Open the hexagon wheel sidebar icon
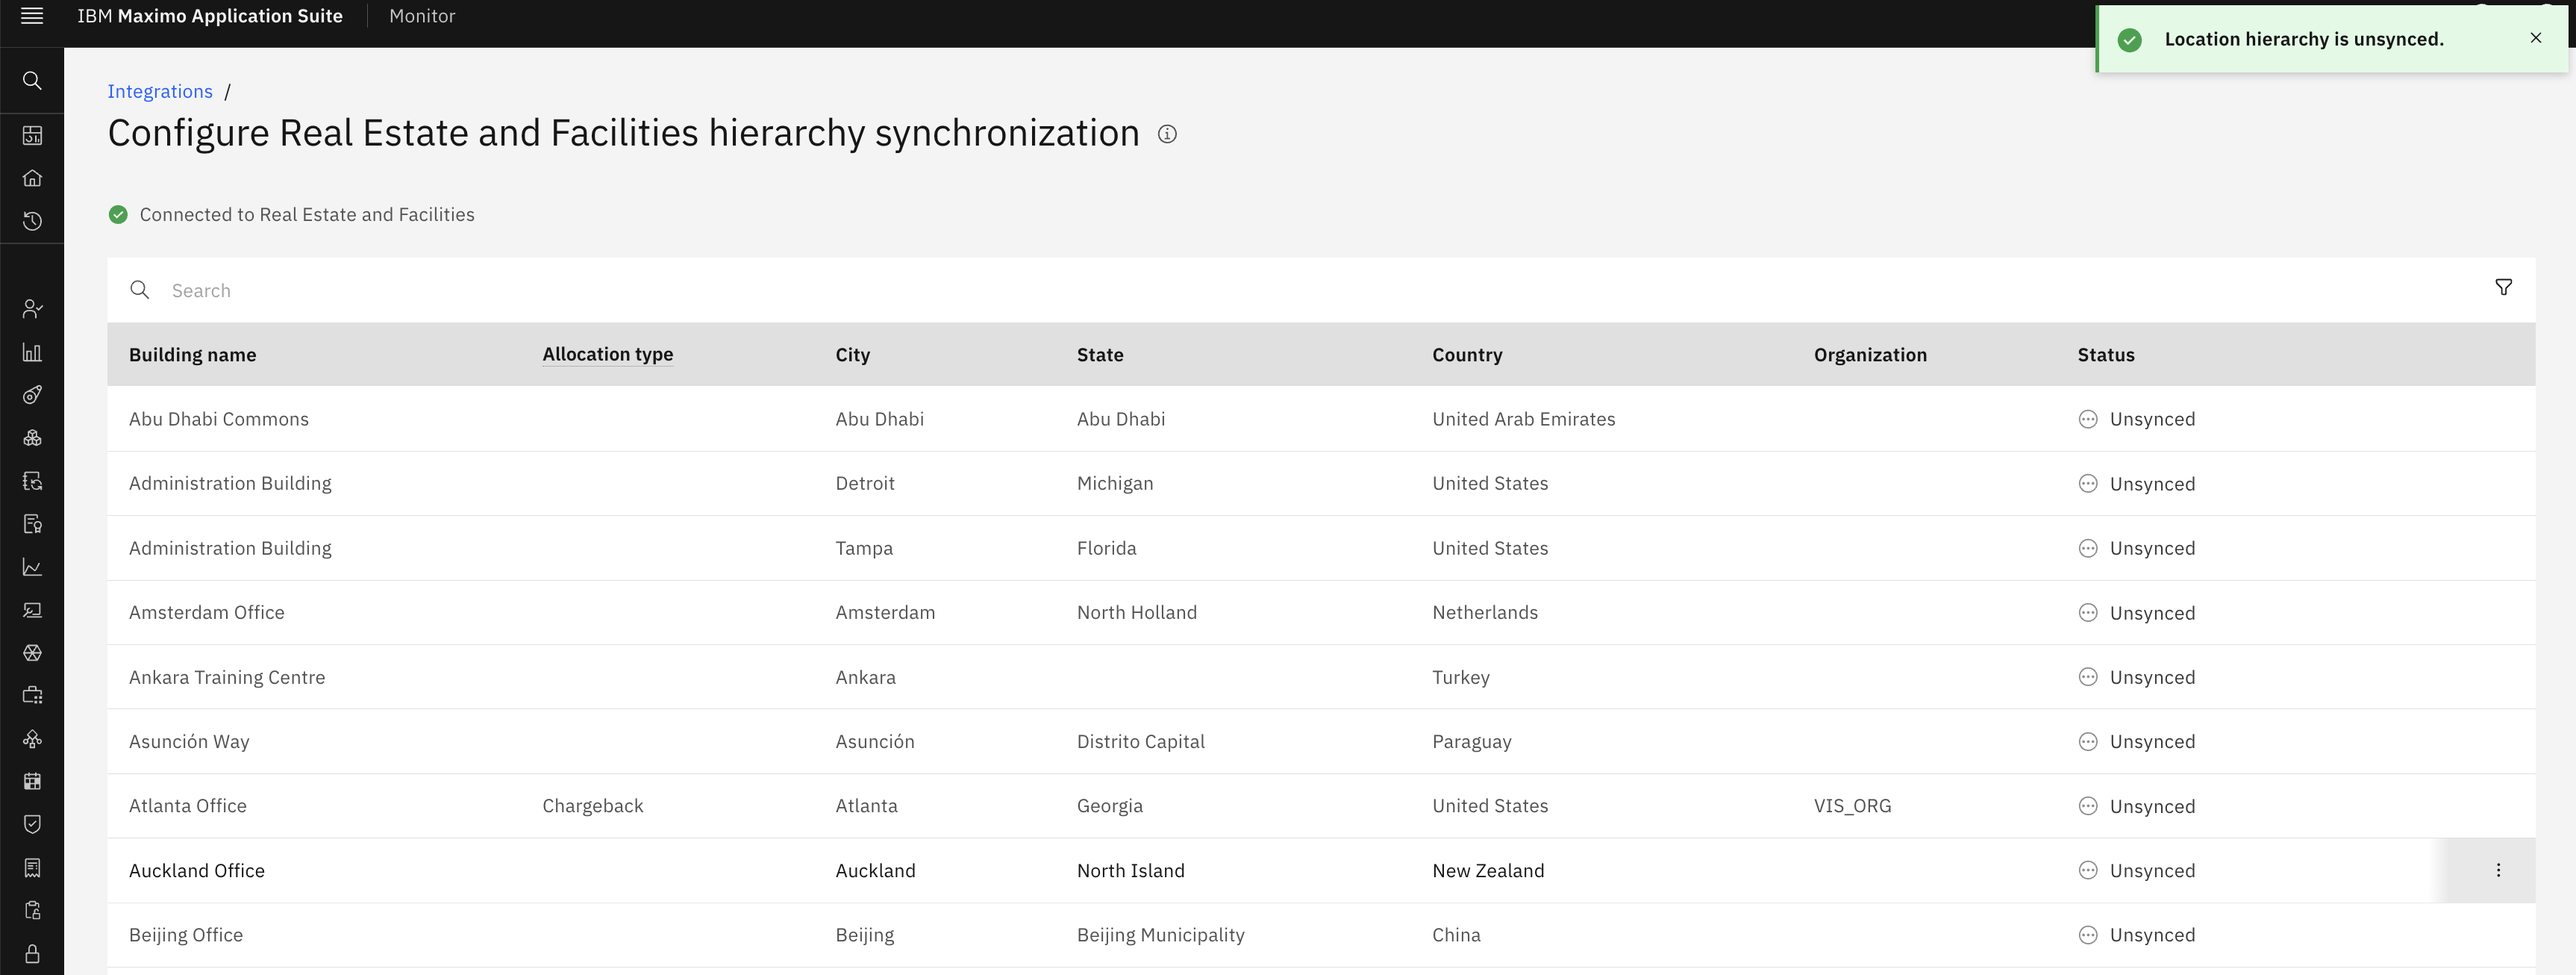The width and height of the screenshot is (2576, 975). [32, 653]
